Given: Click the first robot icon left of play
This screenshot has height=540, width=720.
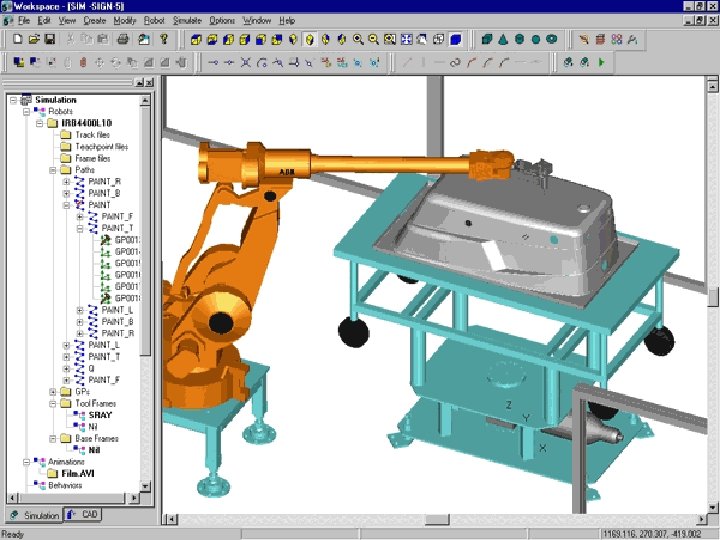Looking at the screenshot, I should coord(568,62).
